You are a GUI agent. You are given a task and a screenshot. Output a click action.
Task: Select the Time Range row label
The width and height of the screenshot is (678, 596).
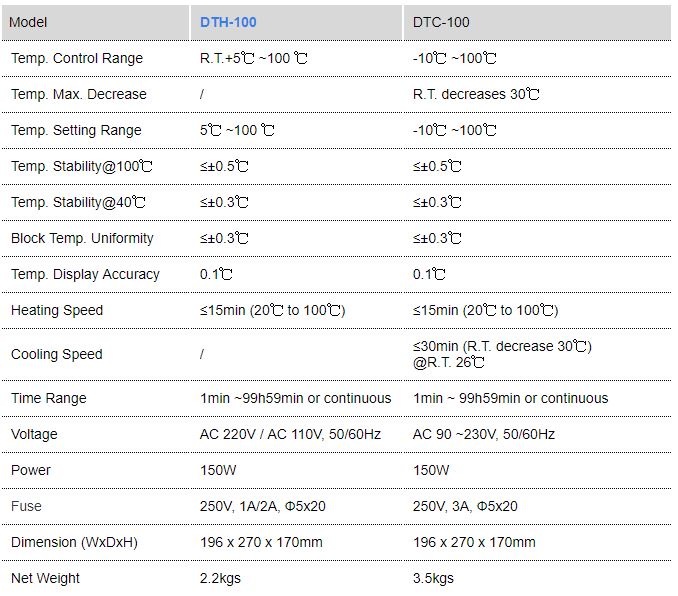point(48,398)
